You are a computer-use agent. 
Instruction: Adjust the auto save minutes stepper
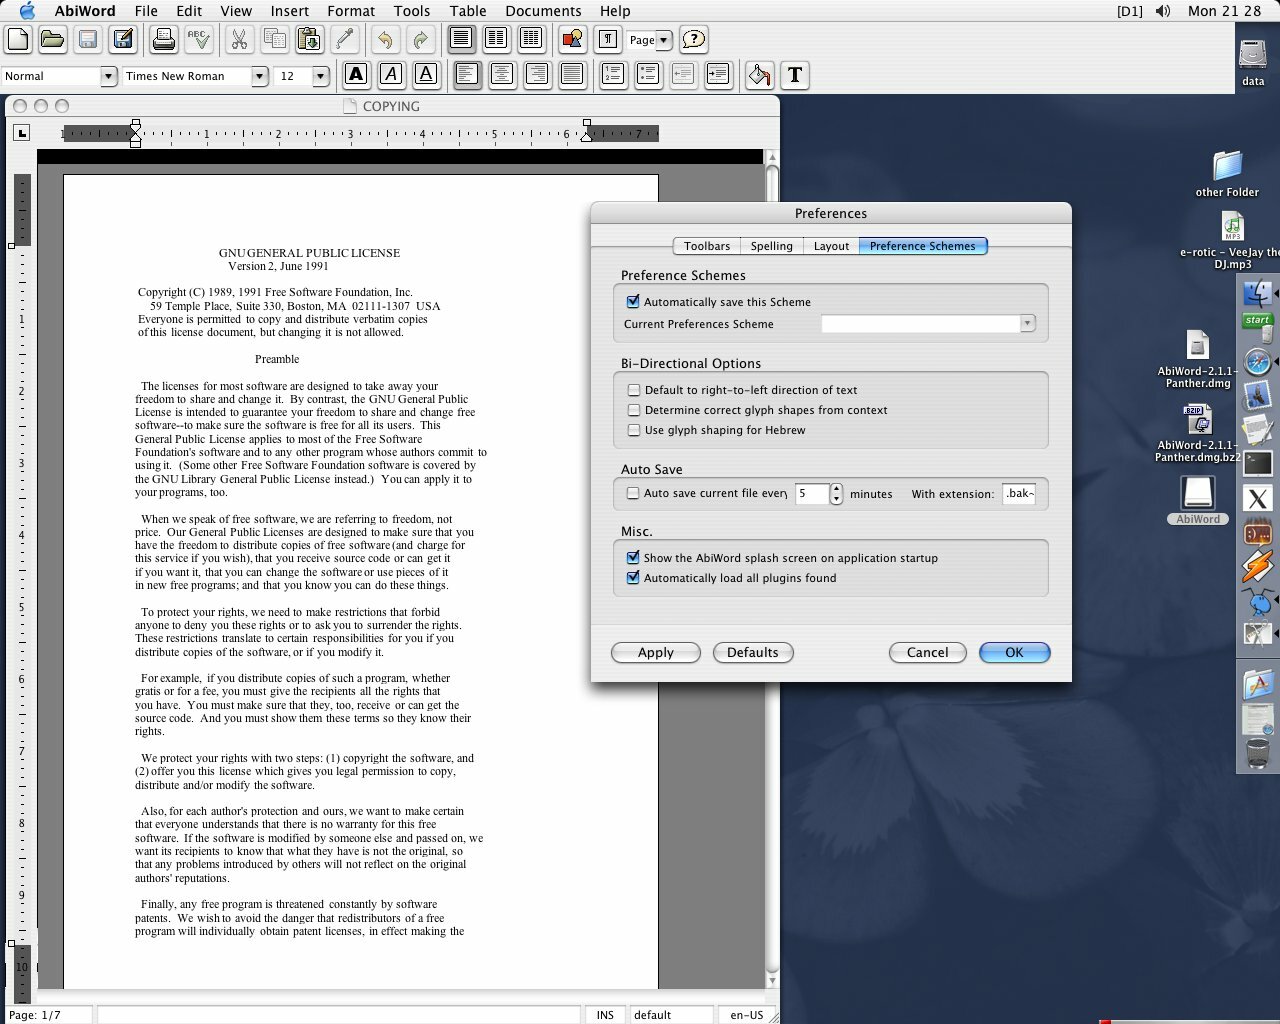836,493
